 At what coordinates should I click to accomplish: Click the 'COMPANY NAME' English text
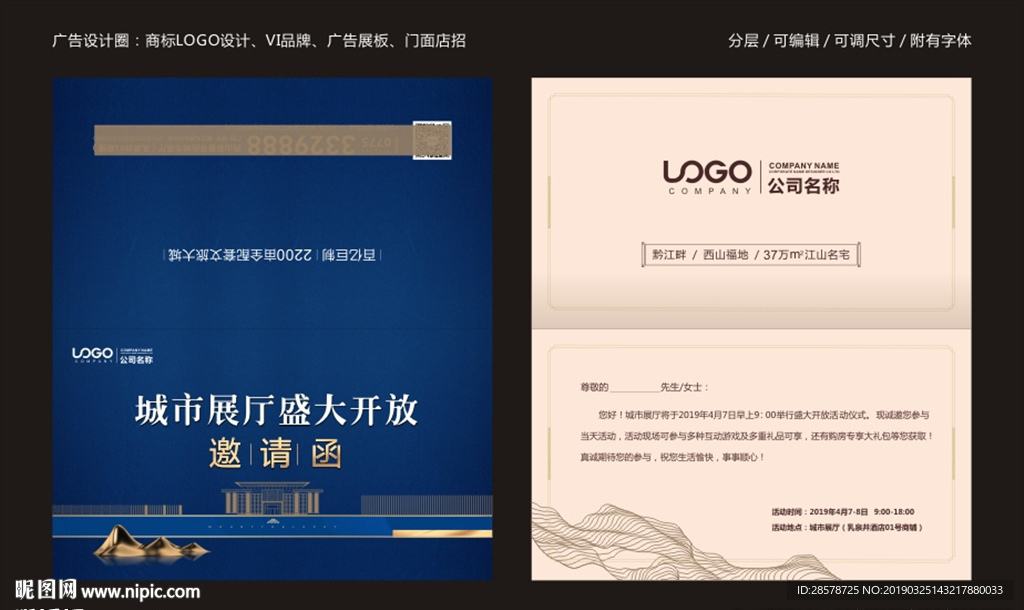(x=804, y=166)
